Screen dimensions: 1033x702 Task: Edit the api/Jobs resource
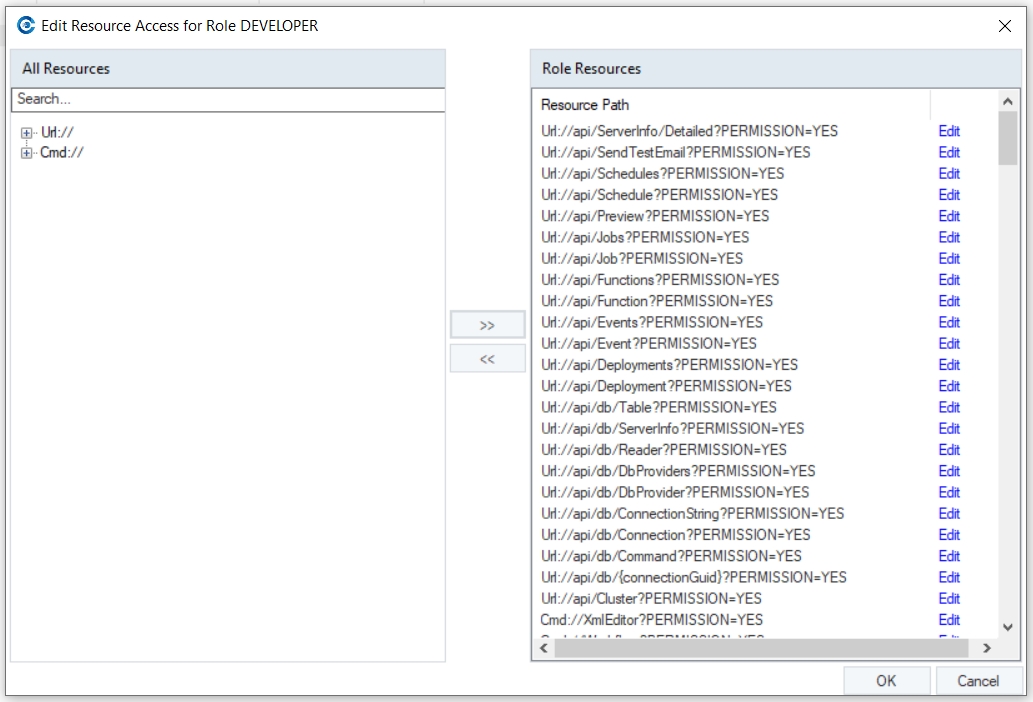click(x=949, y=237)
